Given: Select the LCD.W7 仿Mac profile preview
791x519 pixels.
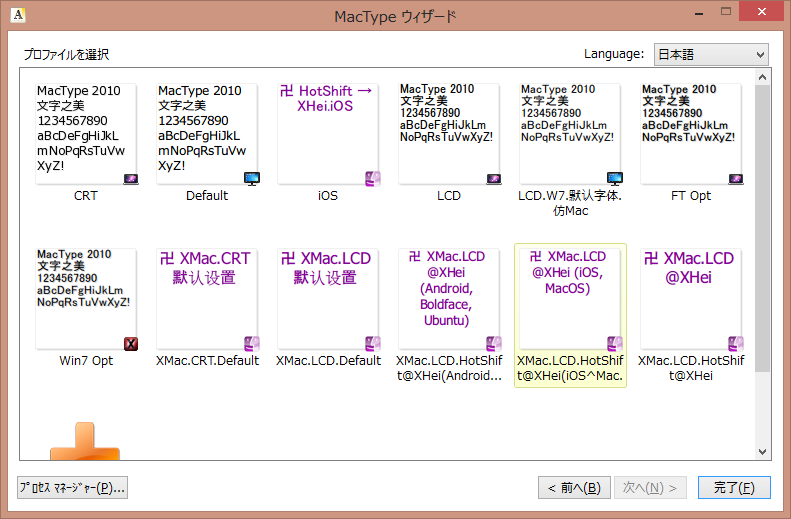Looking at the screenshot, I should (x=570, y=134).
